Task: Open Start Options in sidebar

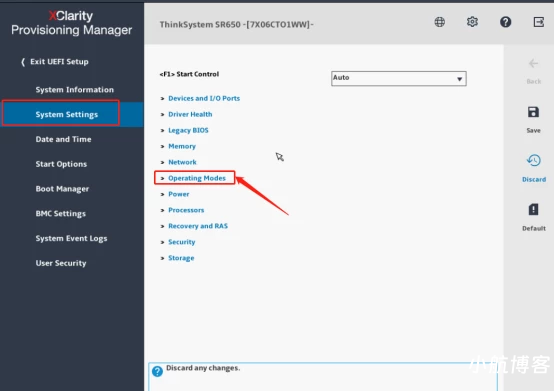Action: pos(61,164)
